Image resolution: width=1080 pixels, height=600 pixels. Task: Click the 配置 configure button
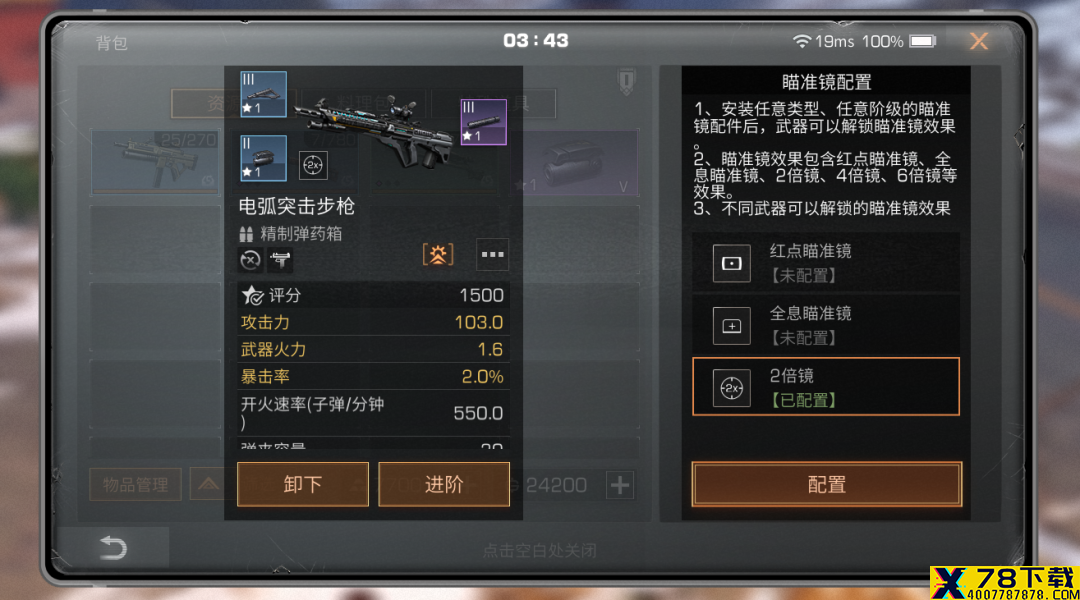click(827, 484)
